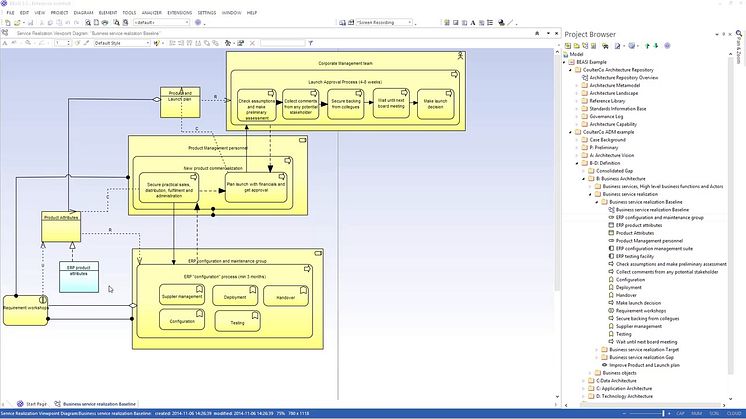The width and height of the screenshot is (746, 419).
Task: Click the purple globe help icon
Action: pyautogui.click(x=198, y=22)
